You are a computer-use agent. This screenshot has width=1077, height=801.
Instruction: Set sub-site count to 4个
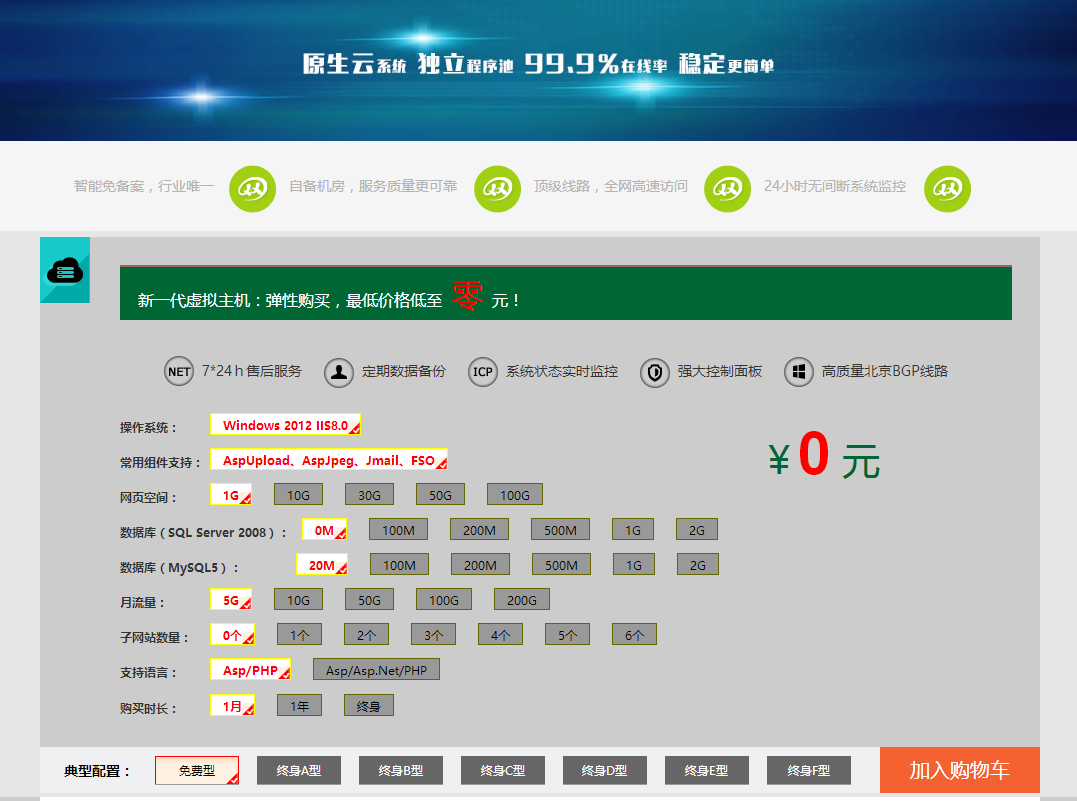click(500, 635)
